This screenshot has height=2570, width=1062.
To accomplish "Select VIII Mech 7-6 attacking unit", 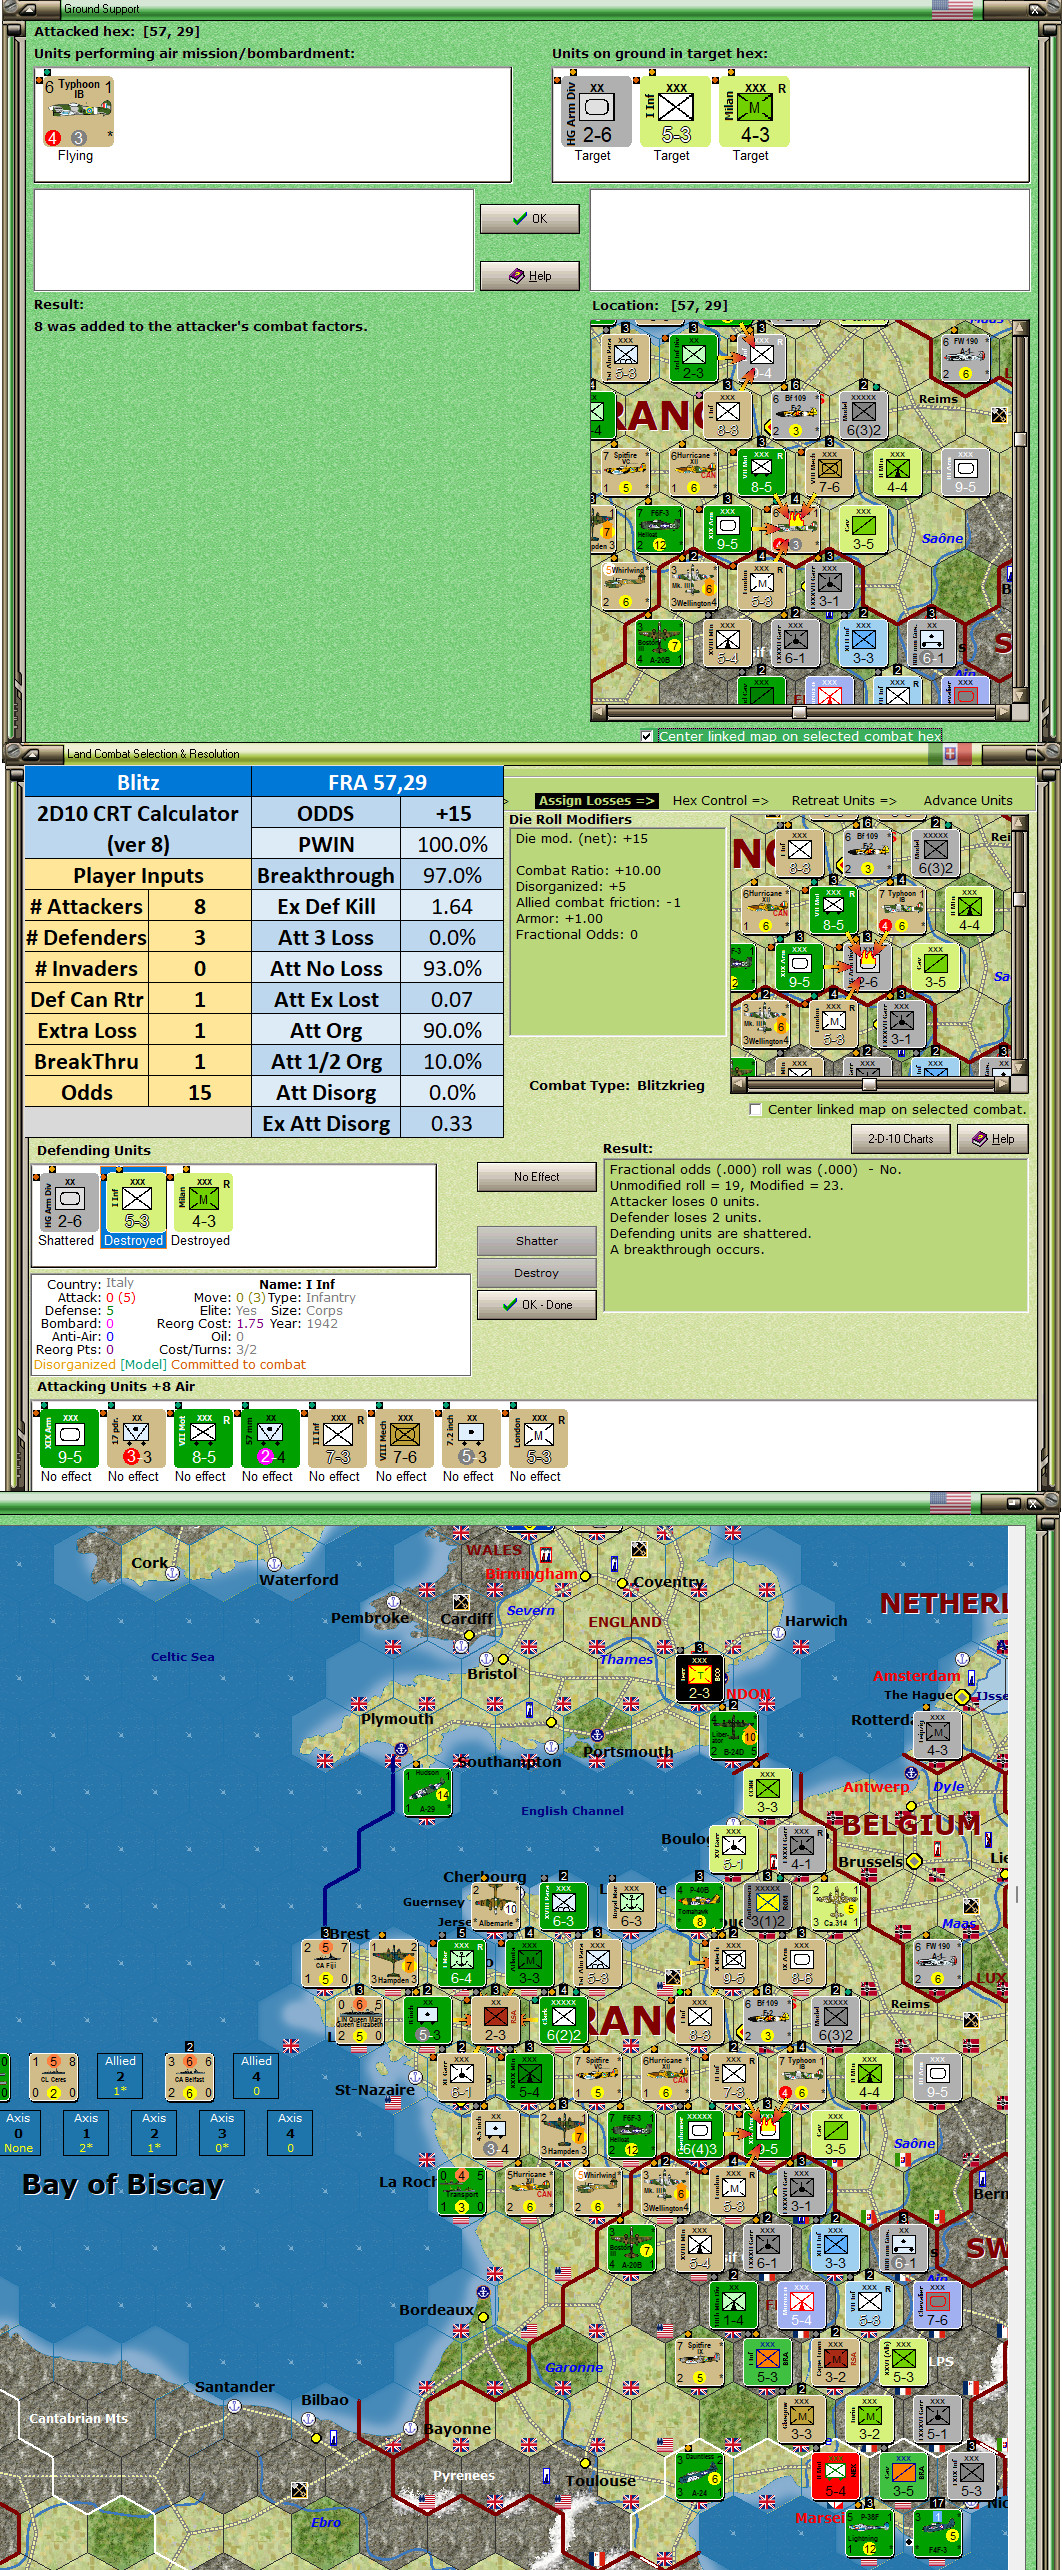I will click(402, 1438).
